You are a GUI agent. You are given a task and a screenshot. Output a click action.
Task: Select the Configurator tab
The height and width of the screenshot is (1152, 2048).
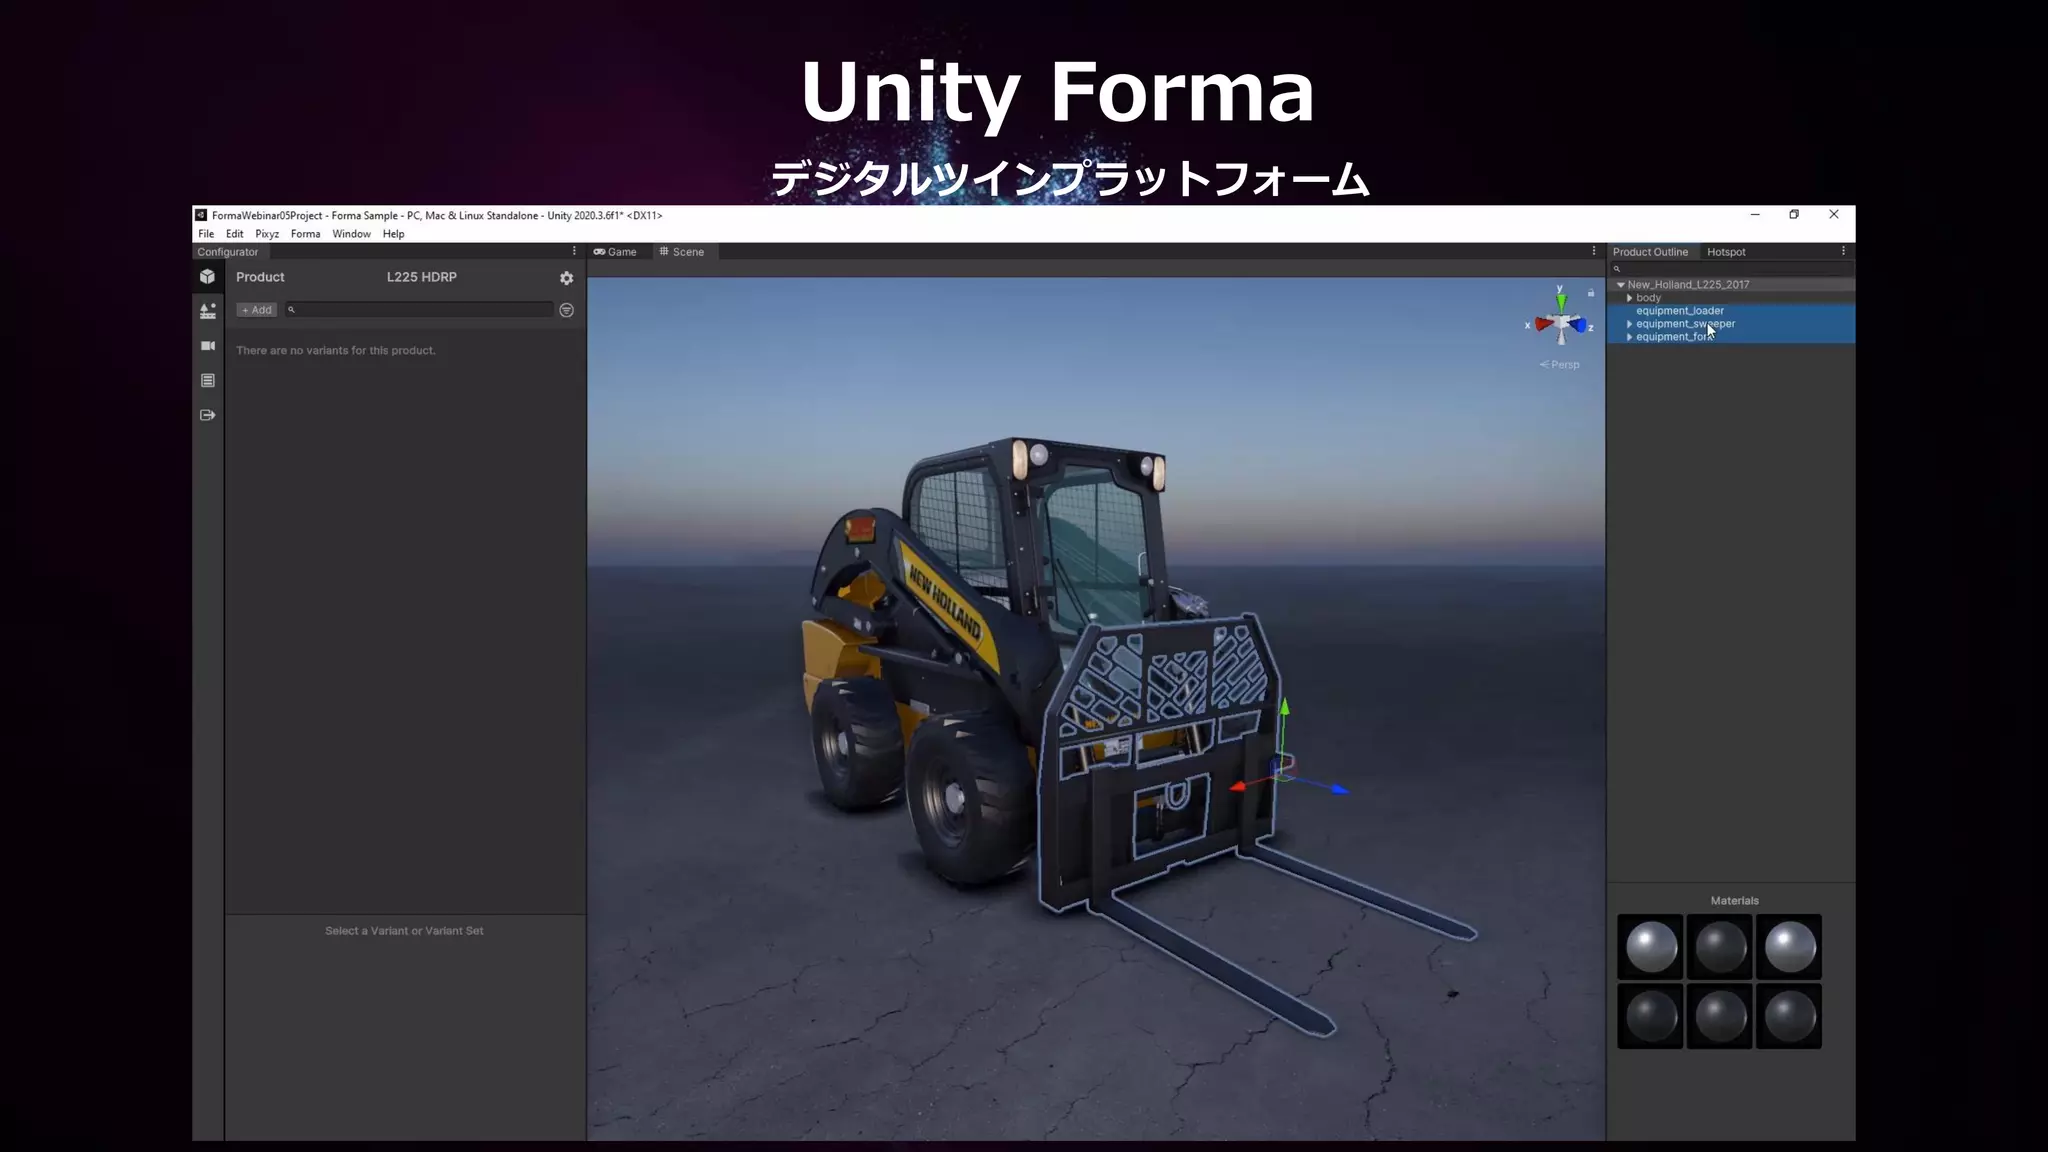pos(228,252)
